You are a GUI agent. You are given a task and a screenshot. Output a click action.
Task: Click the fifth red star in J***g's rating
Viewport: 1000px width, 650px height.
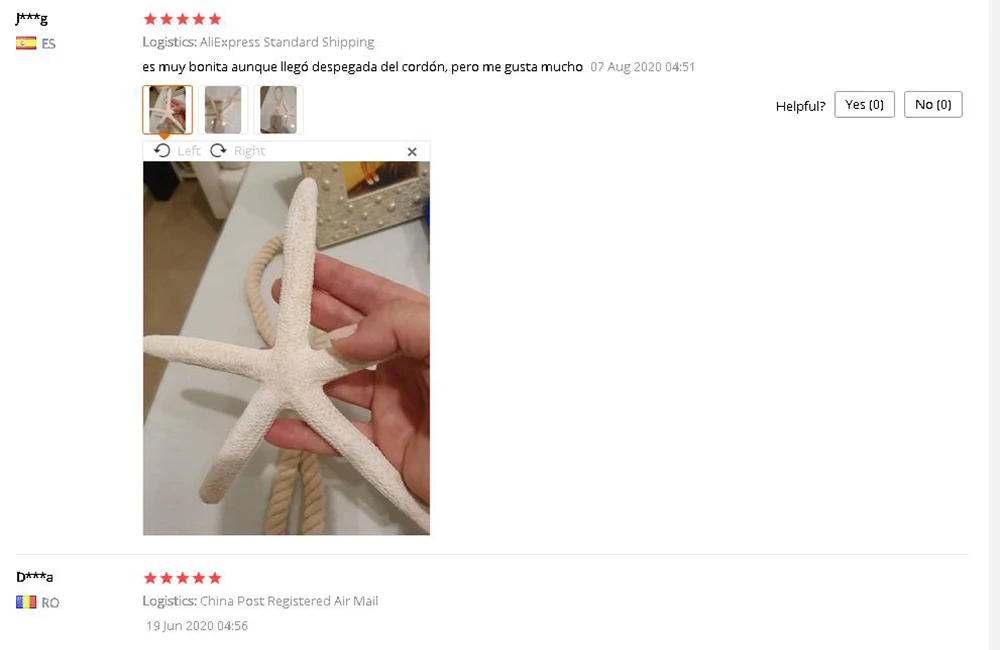coord(215,19)
